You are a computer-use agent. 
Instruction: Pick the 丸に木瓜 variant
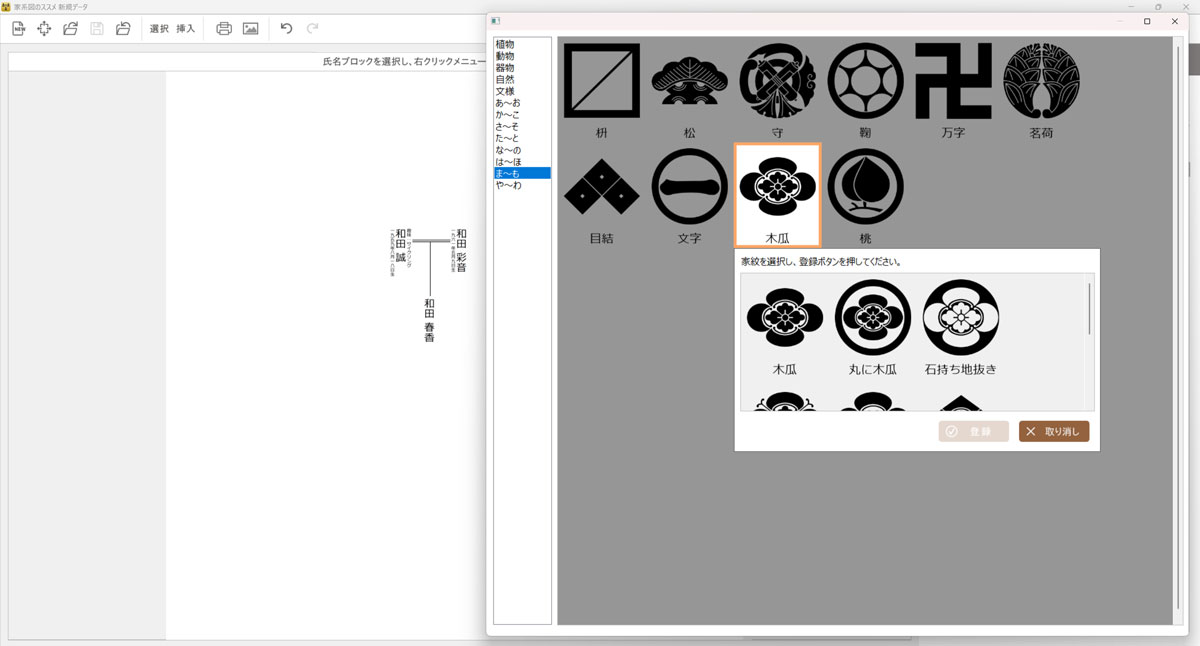(x=873, y=327)
